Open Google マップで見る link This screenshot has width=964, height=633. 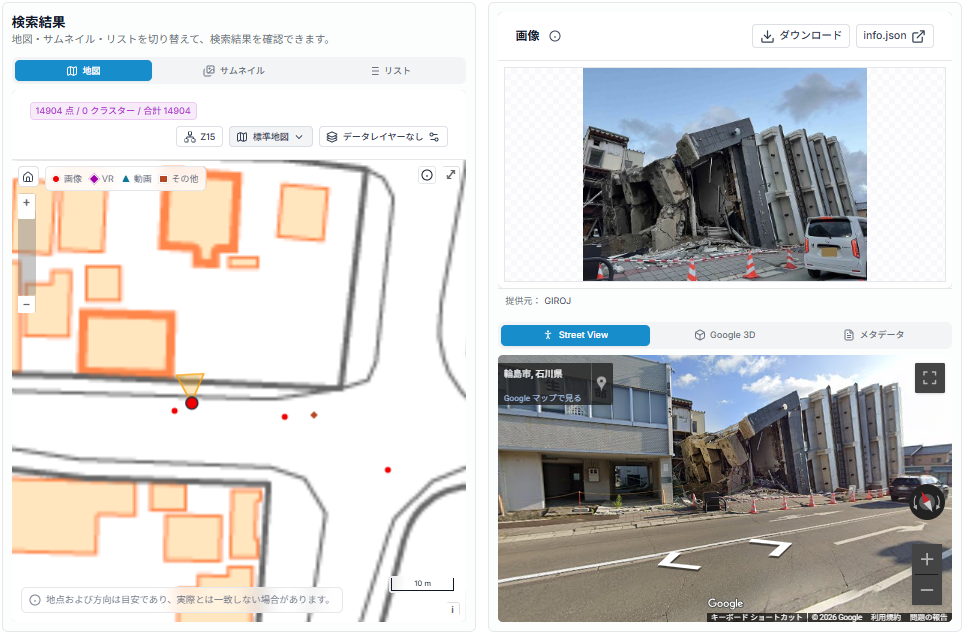click(x=542, y=398)
